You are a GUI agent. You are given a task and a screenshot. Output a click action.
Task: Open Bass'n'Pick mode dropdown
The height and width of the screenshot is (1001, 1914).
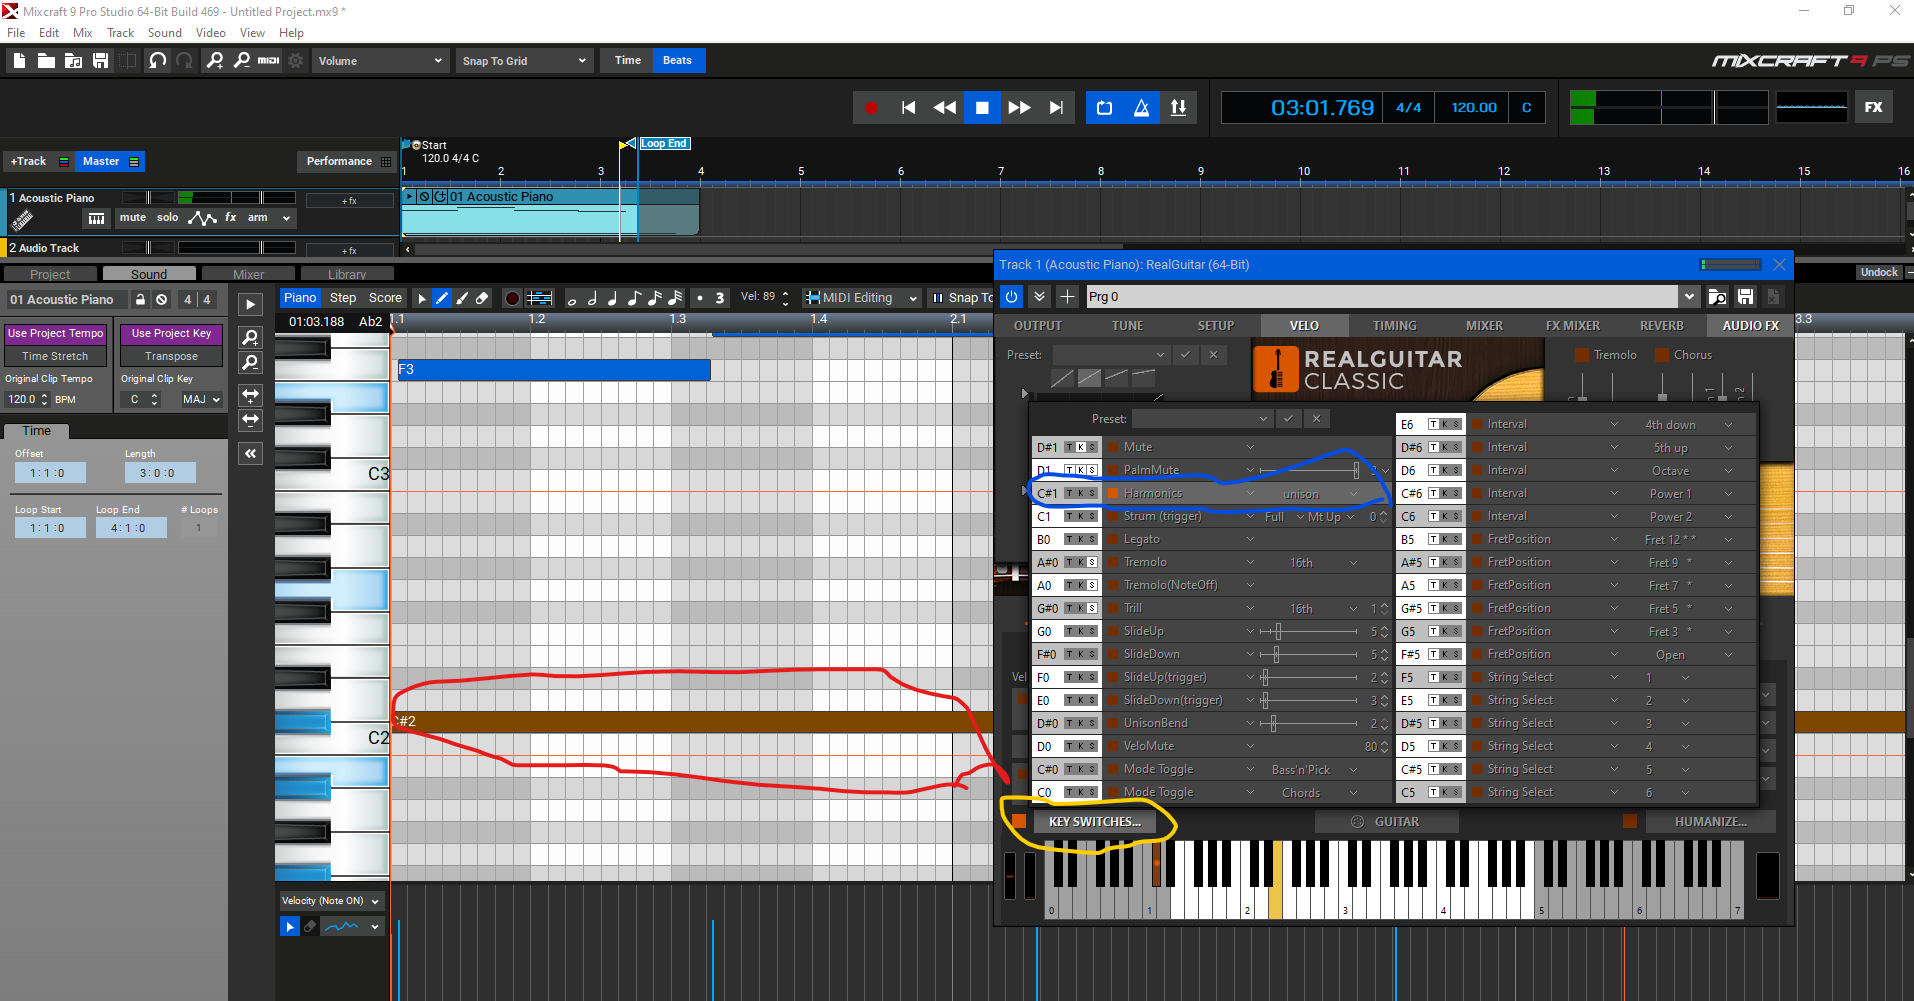tap(1354, 770)
